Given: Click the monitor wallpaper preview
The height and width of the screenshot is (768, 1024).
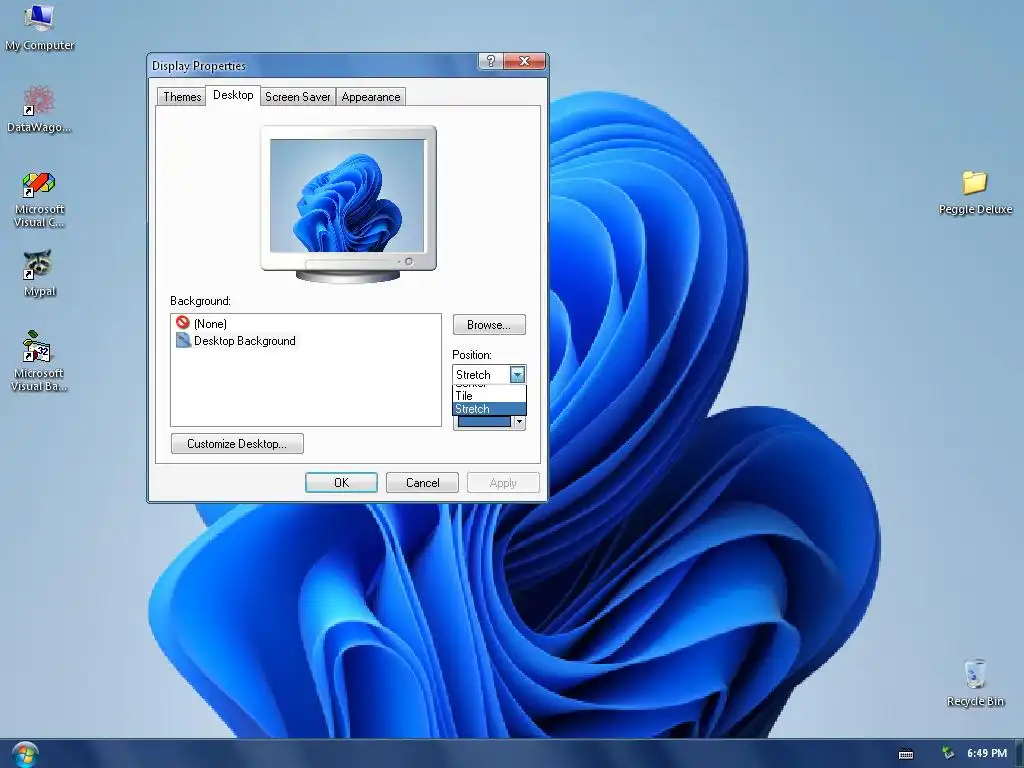Looking at the screenshot, I should pyautogui.click(x=347, y=195).
